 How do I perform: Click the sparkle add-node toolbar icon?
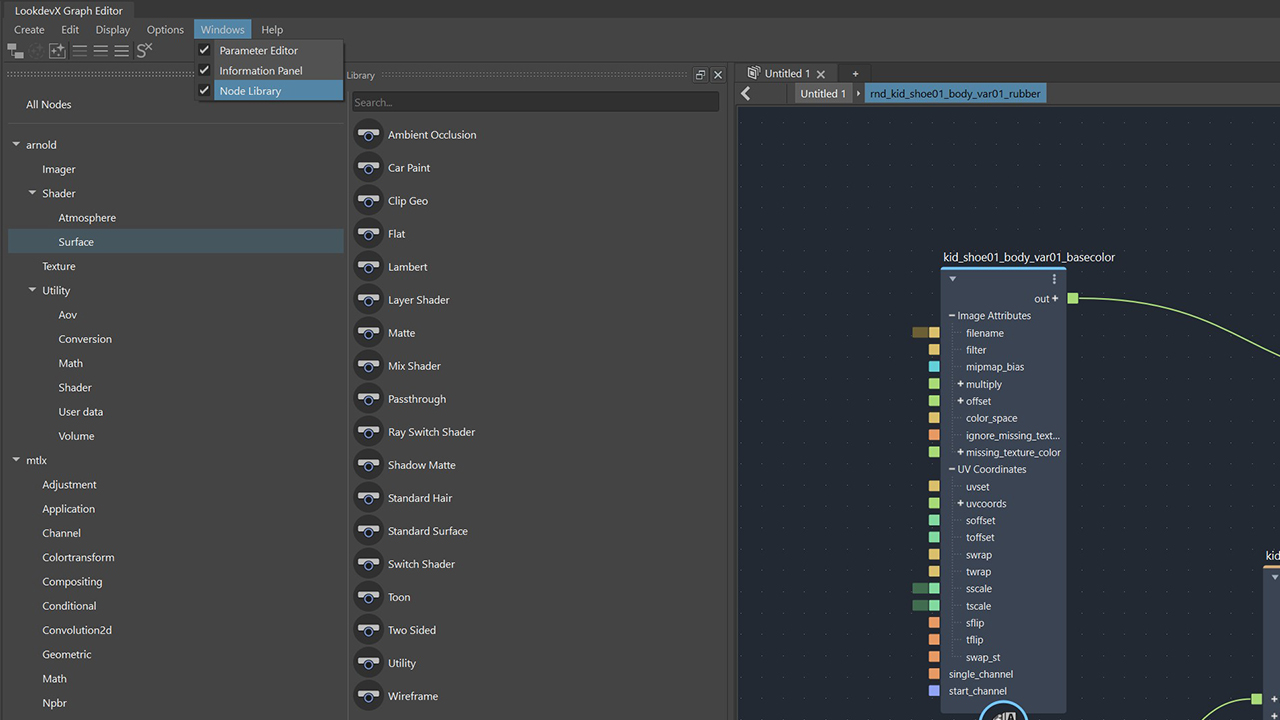pyautogui.click(x=57, y=50)
